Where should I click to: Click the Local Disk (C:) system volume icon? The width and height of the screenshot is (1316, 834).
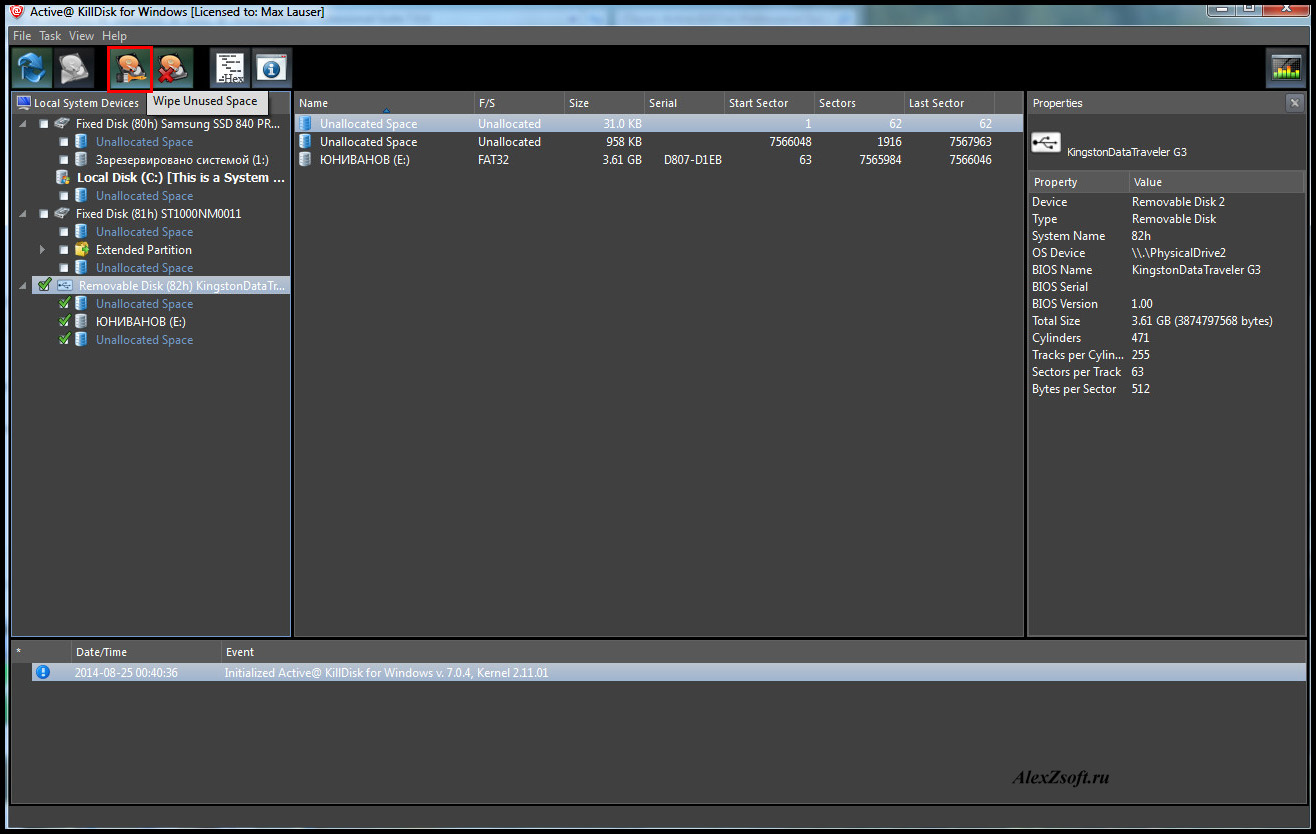tap(63, 178)
